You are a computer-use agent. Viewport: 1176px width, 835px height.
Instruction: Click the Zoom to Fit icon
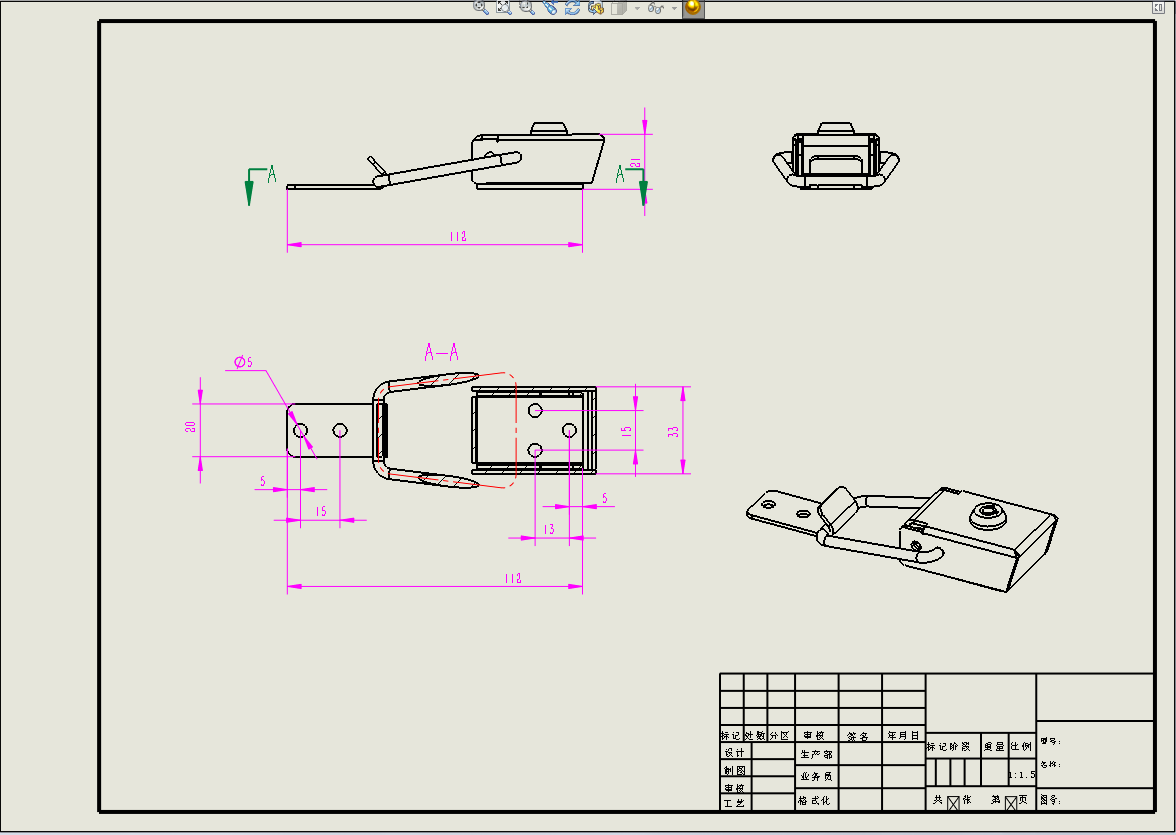(x=504, y=8)
